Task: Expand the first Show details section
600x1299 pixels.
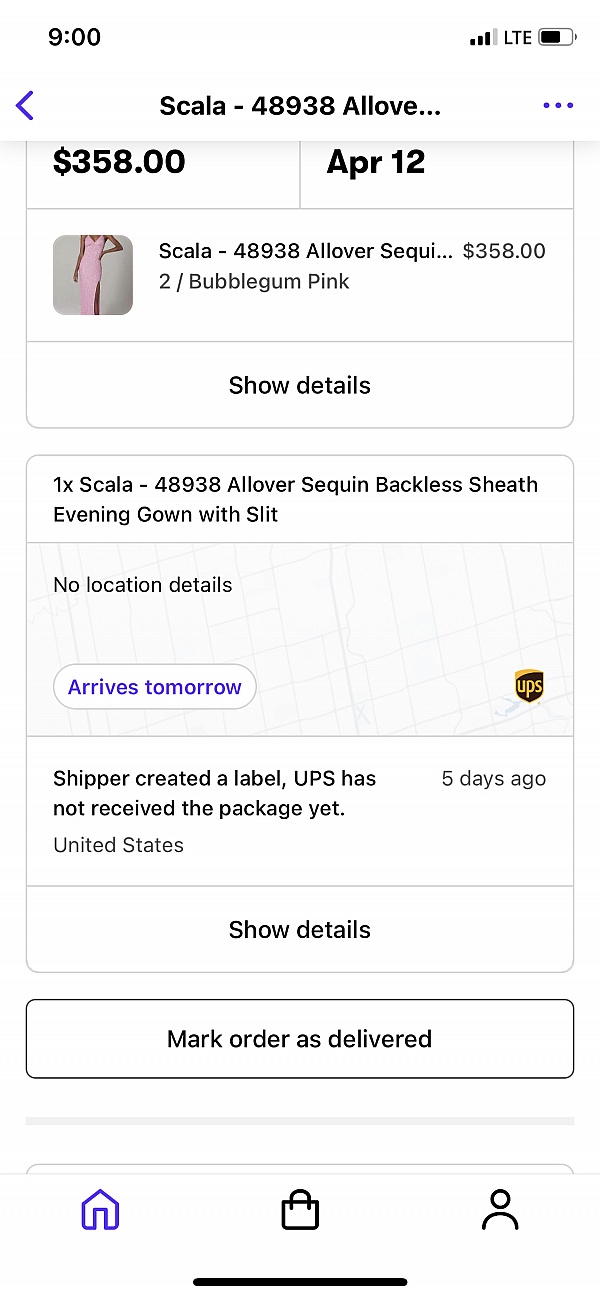Action: [x=299, y=385]
